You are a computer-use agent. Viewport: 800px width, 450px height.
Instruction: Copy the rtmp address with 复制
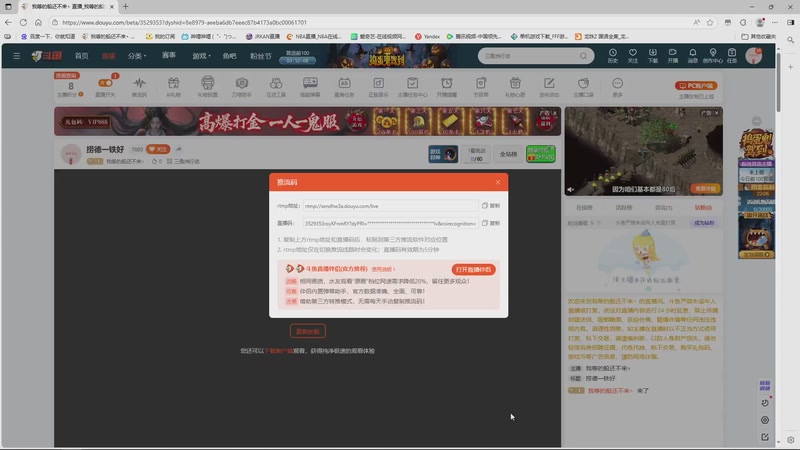tap(491, 206)
